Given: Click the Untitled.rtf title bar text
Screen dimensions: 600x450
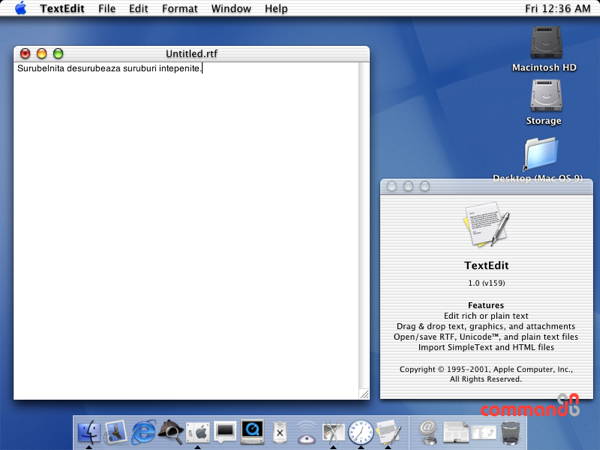Looking at the screenshot, I should point(191,54).
